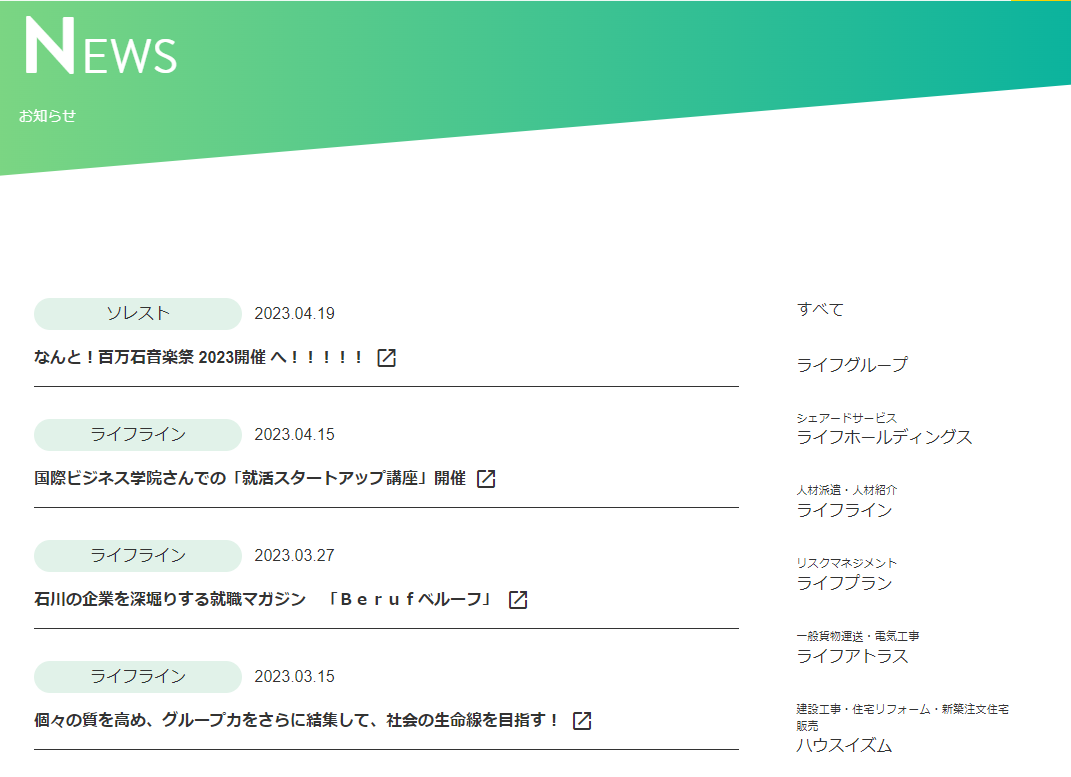Click external link icon beside 百万石音楽祭 headline
This screenshot has width=1071, height=777.
pos(387,357)
